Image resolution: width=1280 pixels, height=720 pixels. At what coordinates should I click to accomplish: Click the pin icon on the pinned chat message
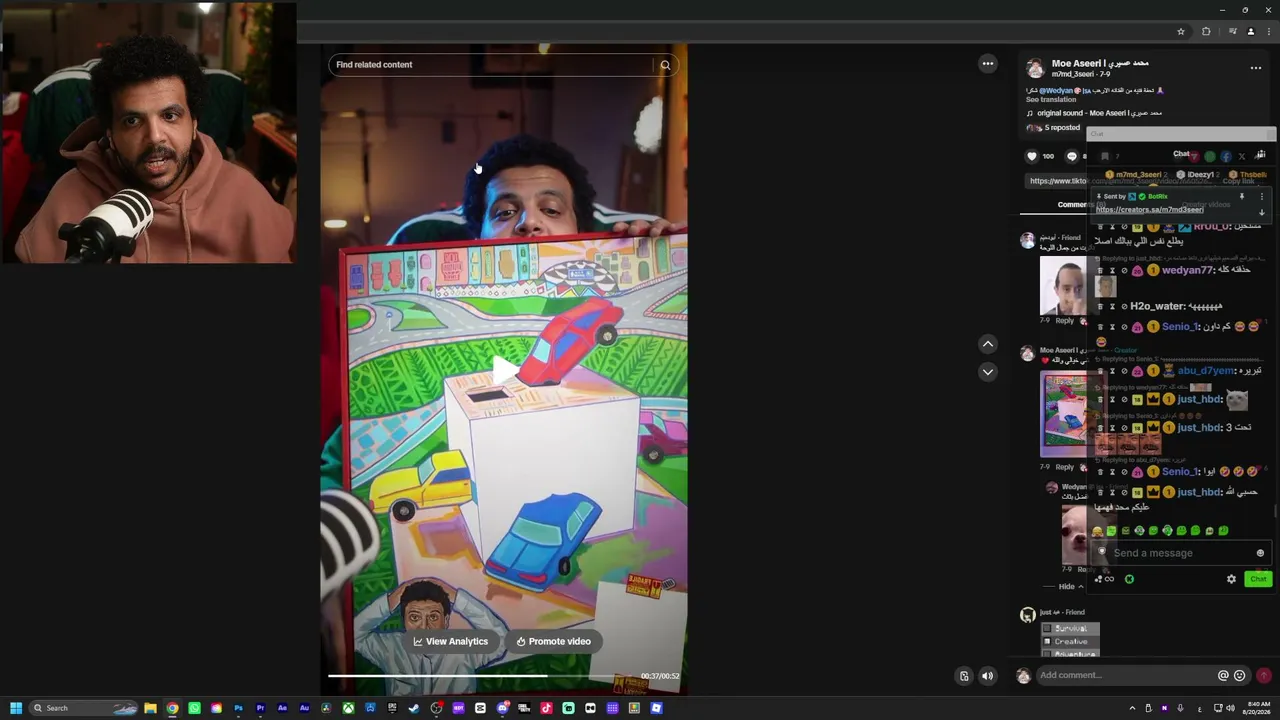(x=1241, y=197)
